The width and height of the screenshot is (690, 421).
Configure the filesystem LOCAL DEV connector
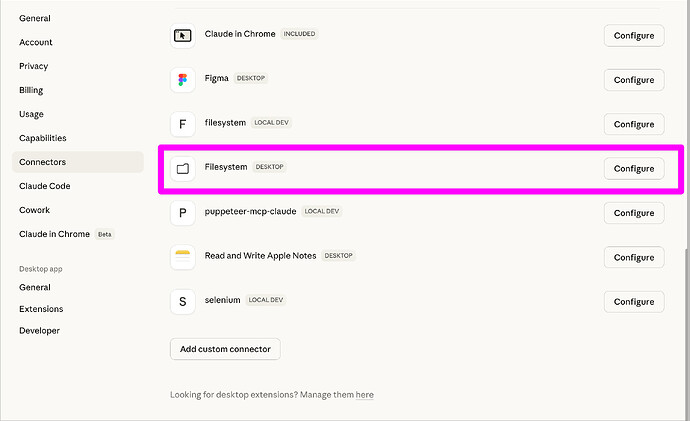click(x=634, y=124)
